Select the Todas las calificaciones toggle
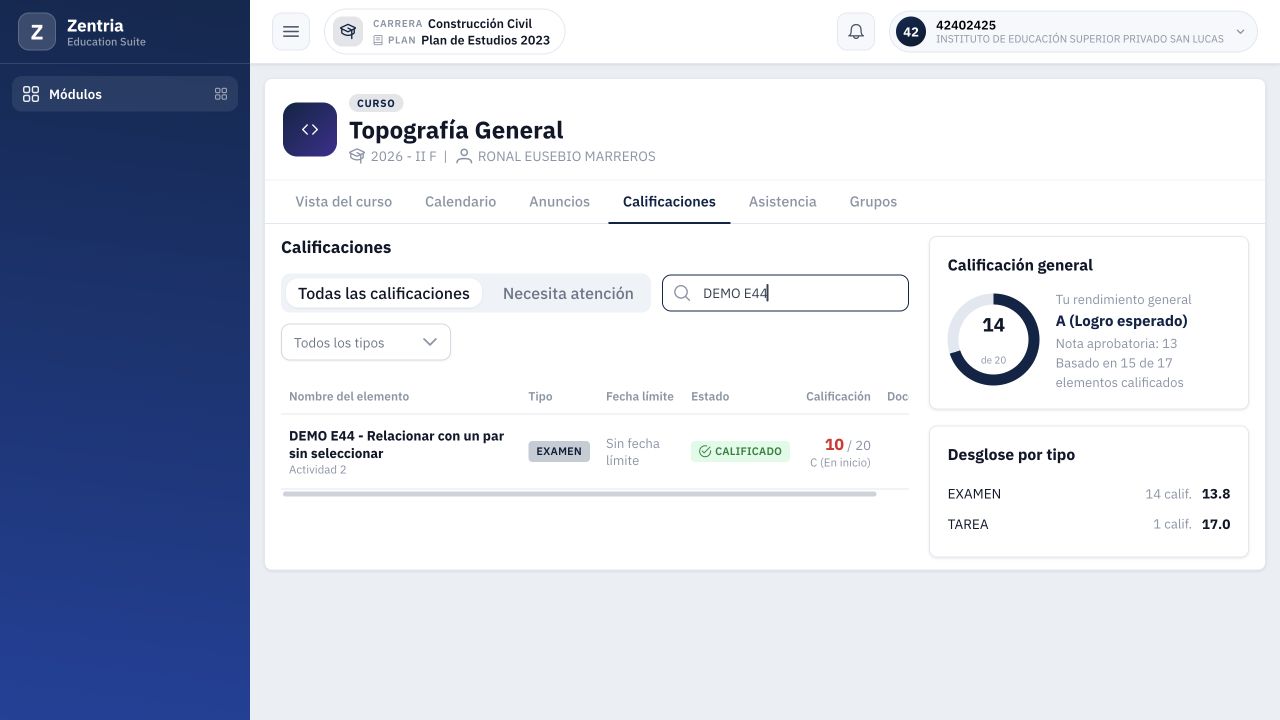This screenshot has height=720, width=1280. click(x=384, y=293)
